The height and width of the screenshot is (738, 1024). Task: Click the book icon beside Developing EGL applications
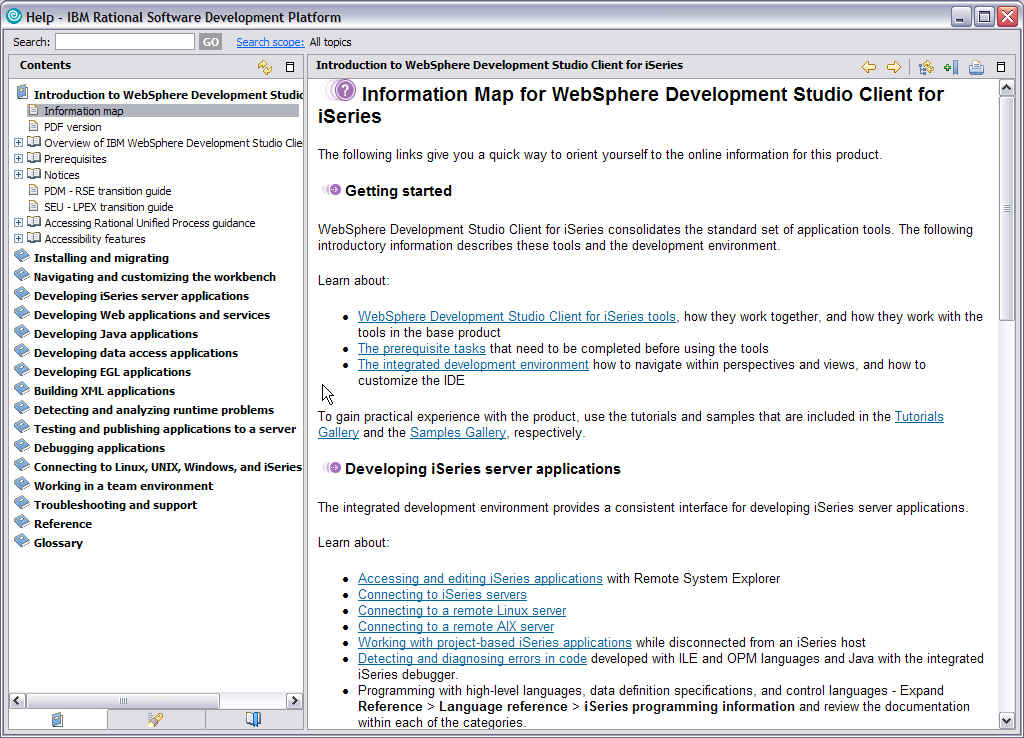point(22,370)
